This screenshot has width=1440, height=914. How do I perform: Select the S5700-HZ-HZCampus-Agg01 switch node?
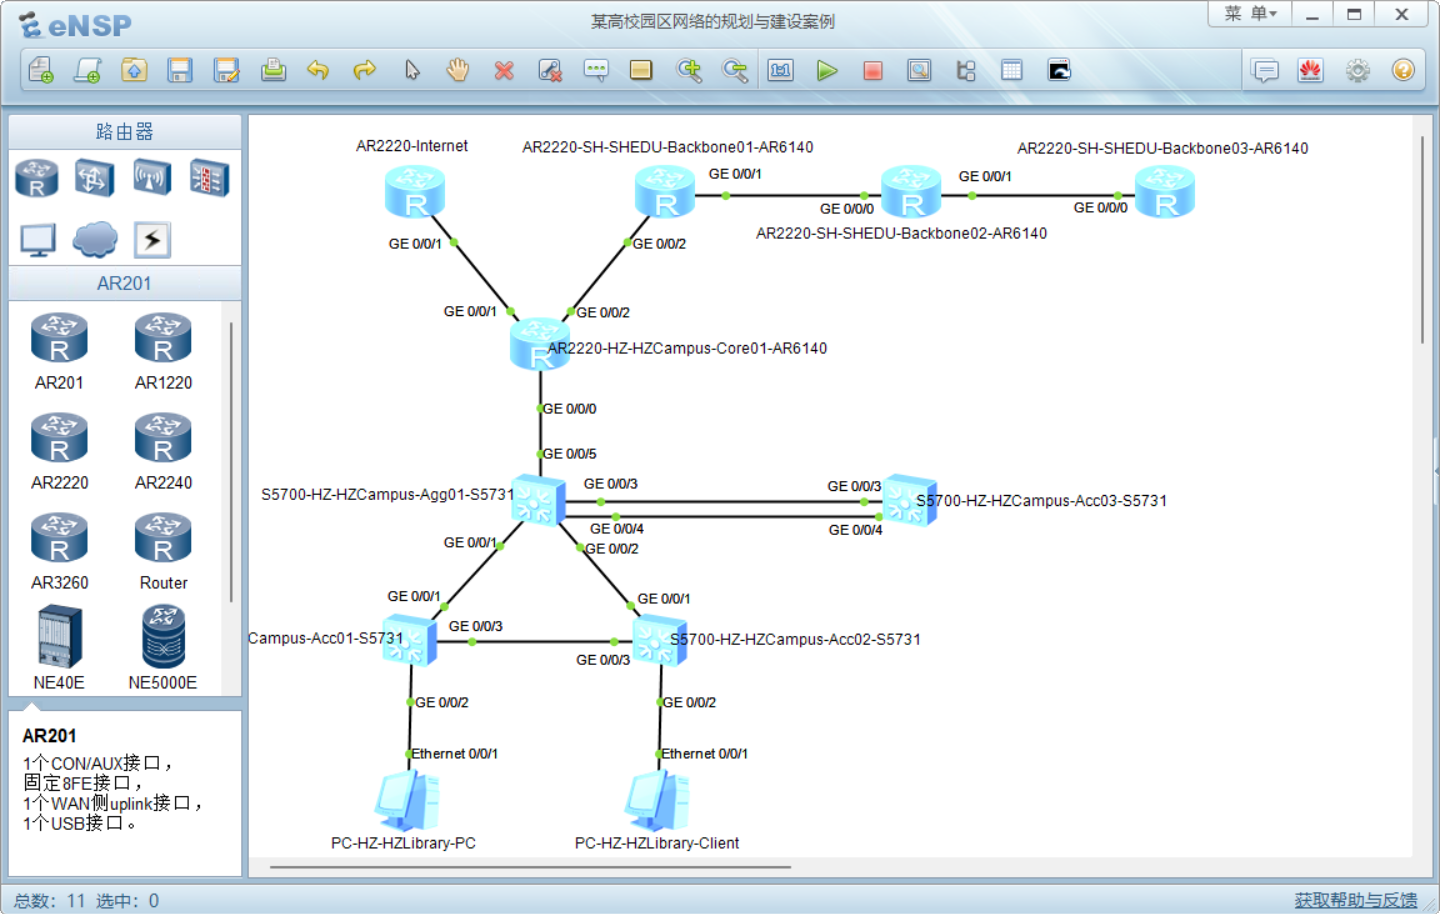(x=539, y=500)
